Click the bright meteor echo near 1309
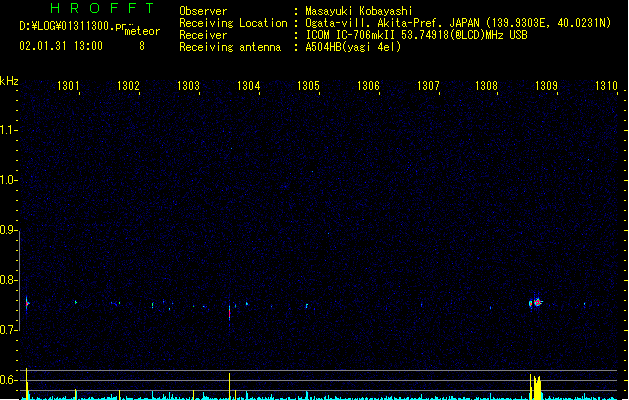 (536, 303)
